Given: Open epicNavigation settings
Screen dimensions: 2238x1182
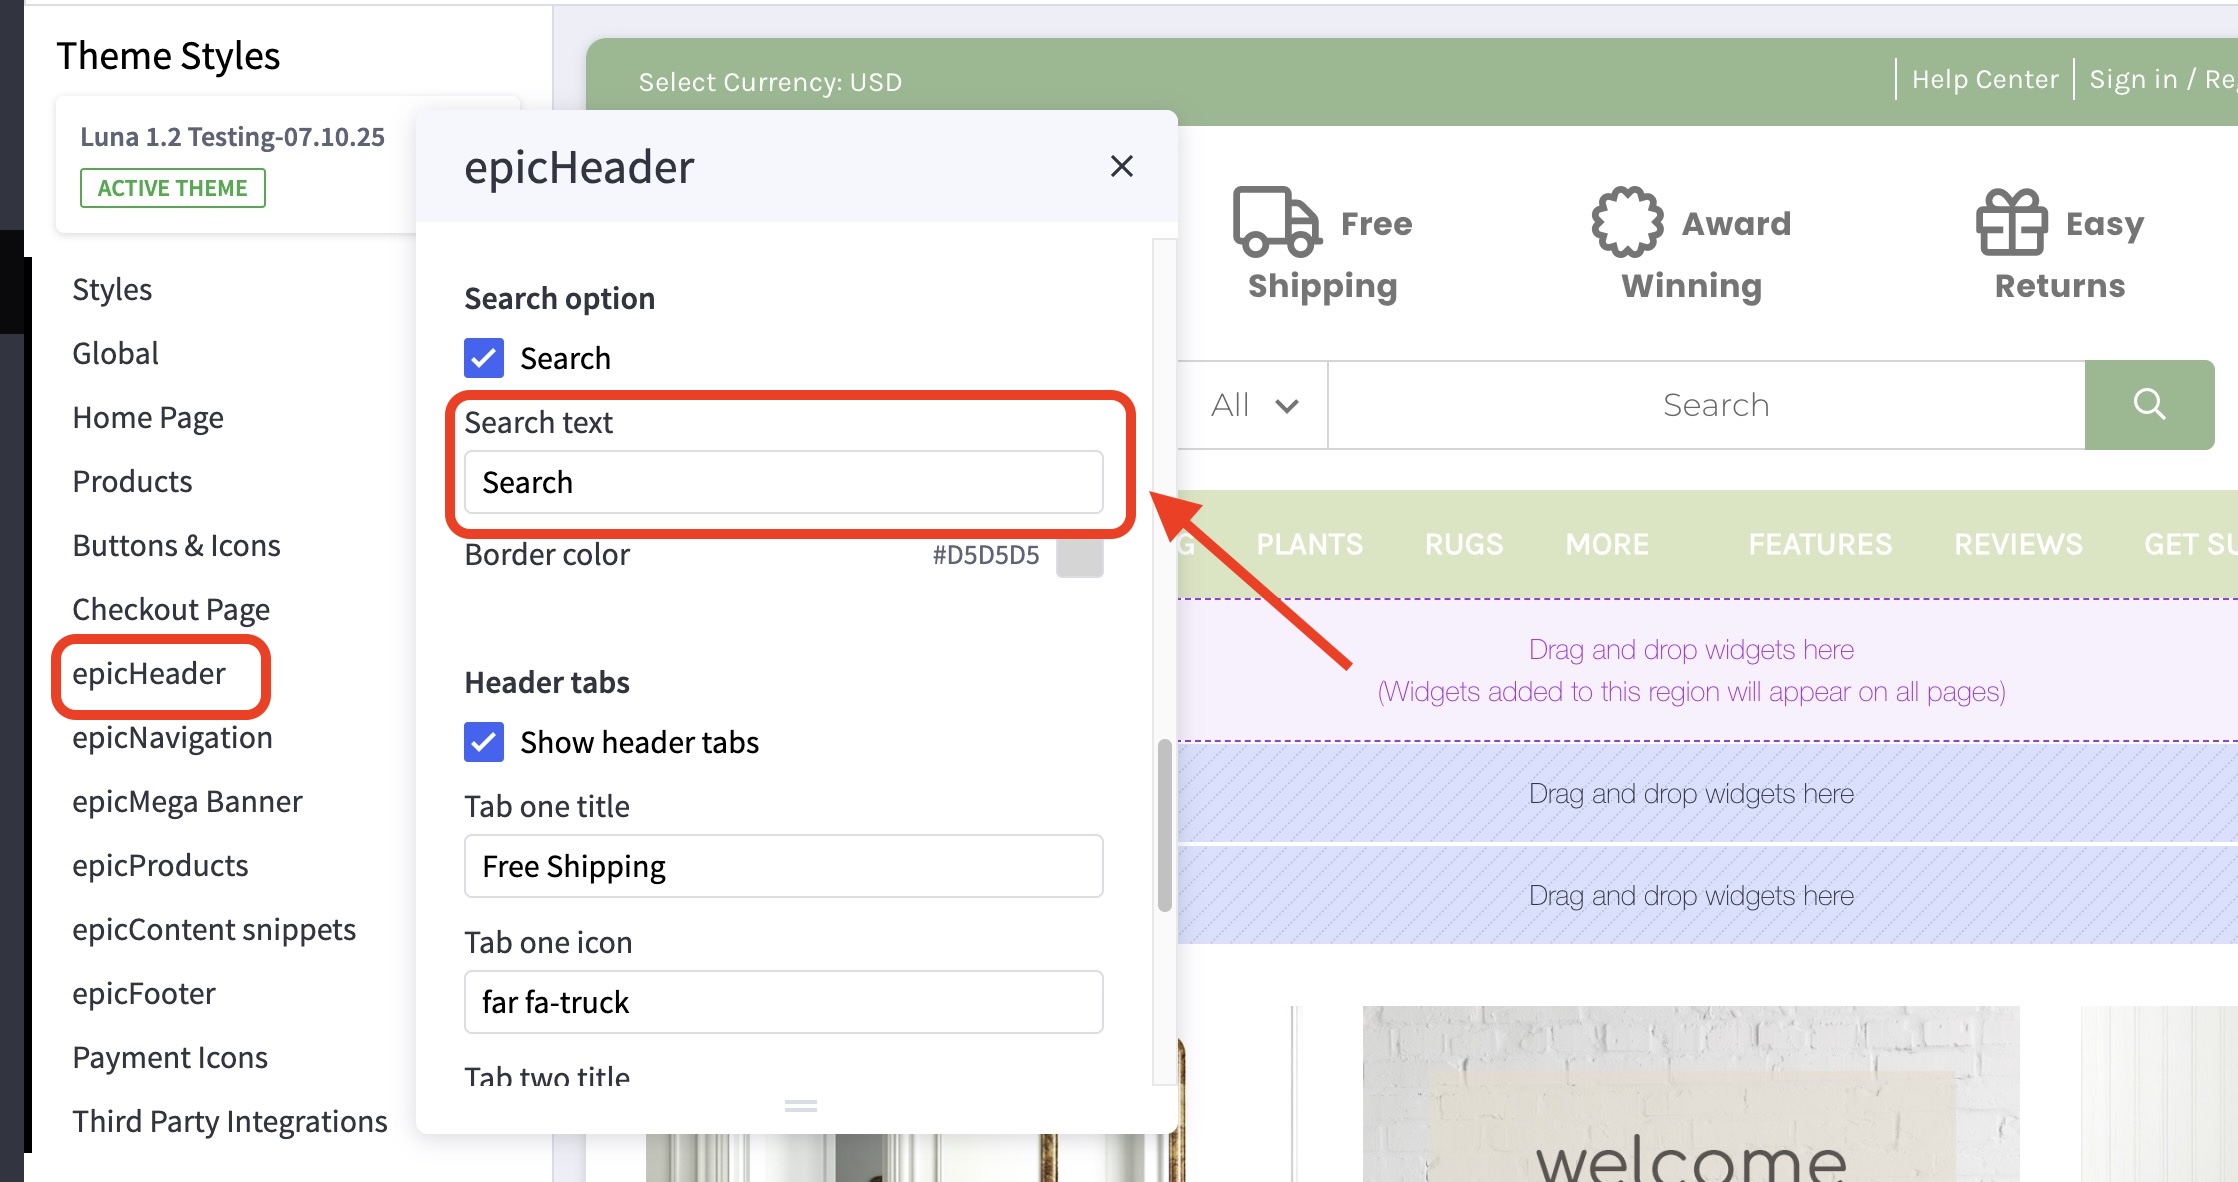Looking at the screenshot, I should coord(172,737).
